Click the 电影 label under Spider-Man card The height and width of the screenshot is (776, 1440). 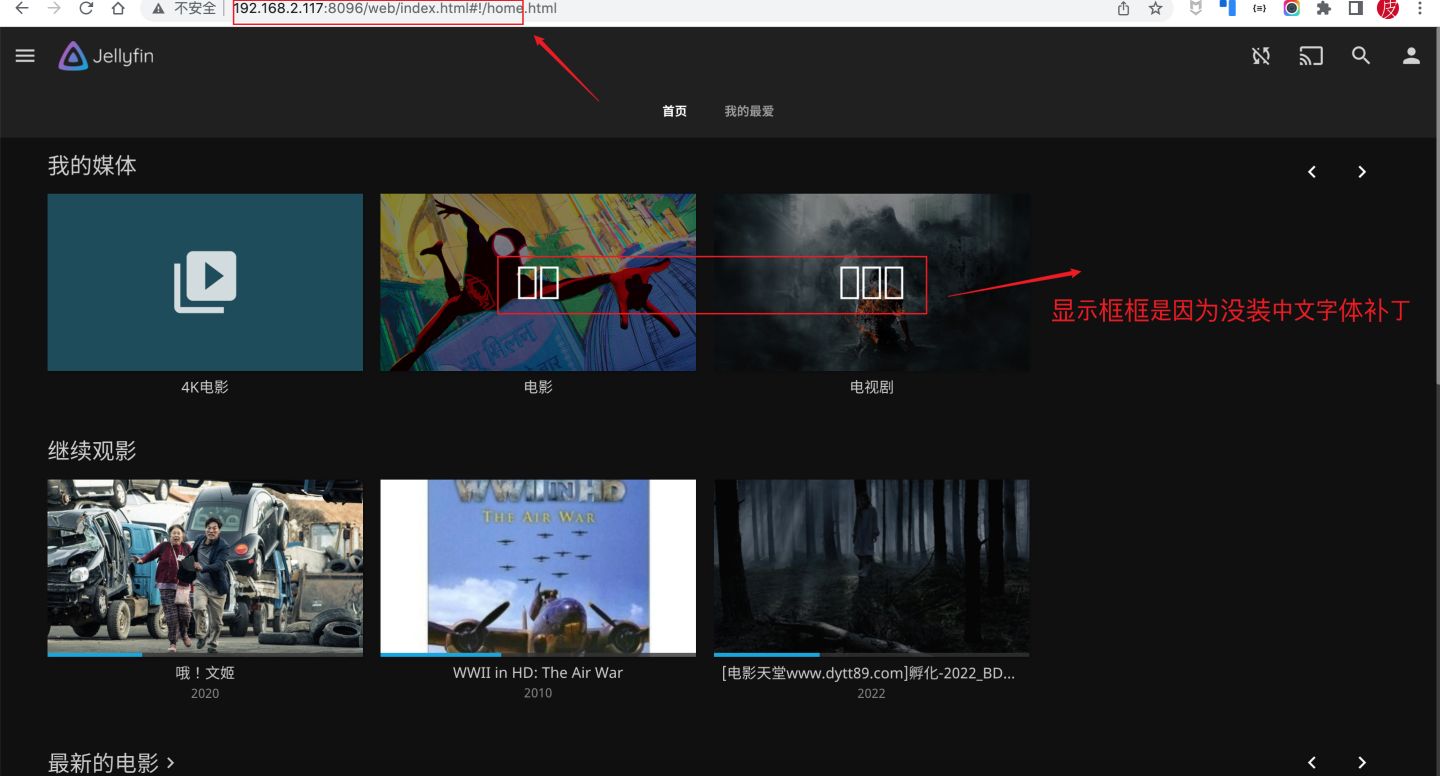tap(538, 387)
